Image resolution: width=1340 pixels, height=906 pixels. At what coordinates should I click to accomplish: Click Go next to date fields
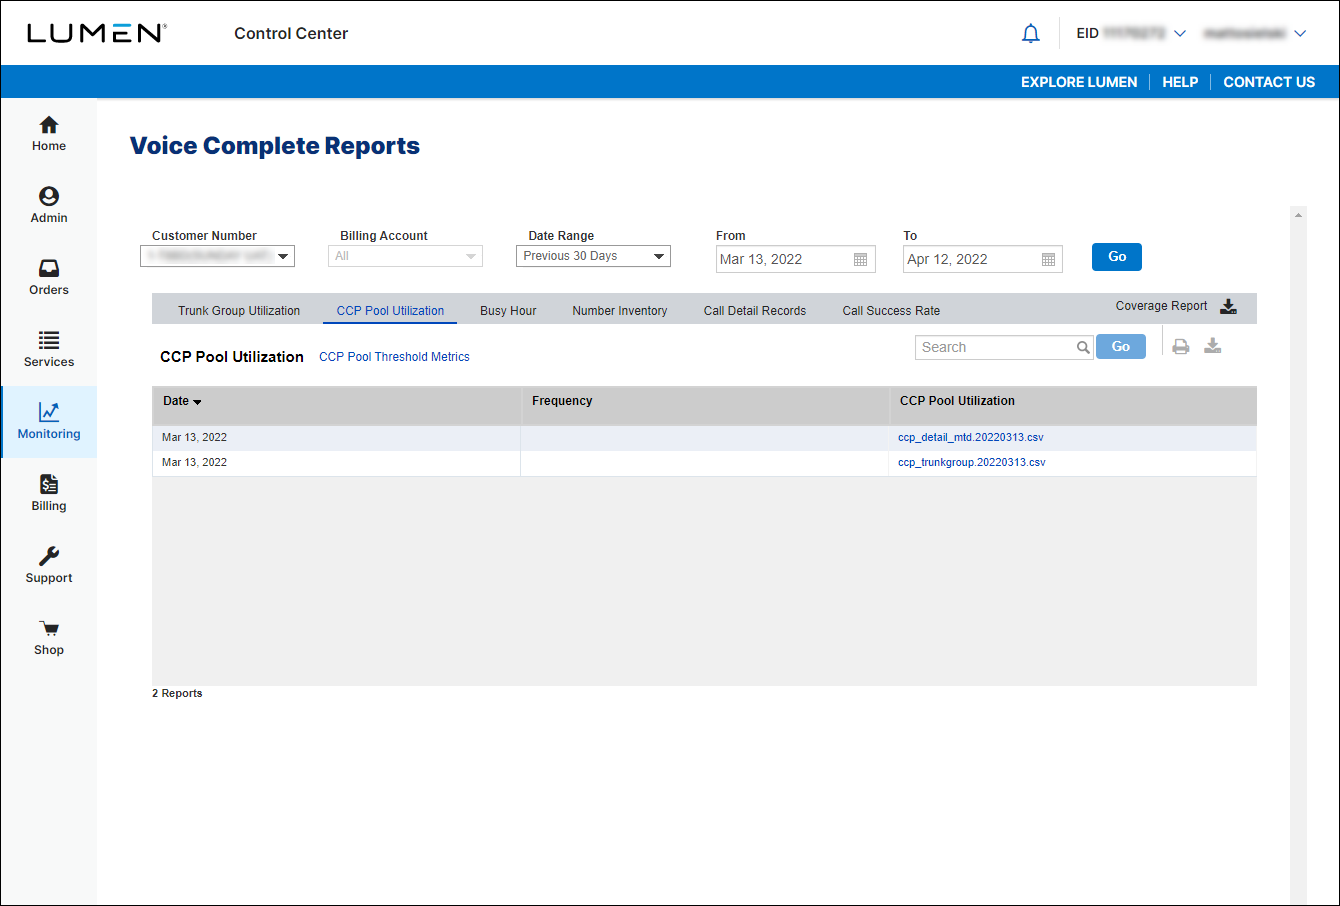1117,257
